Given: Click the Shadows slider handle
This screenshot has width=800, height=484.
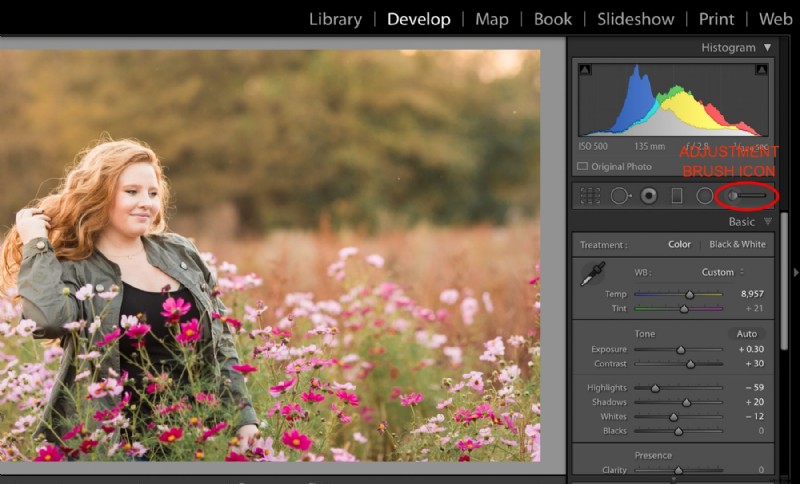Looking at the screenshot, I should (687, 403).
